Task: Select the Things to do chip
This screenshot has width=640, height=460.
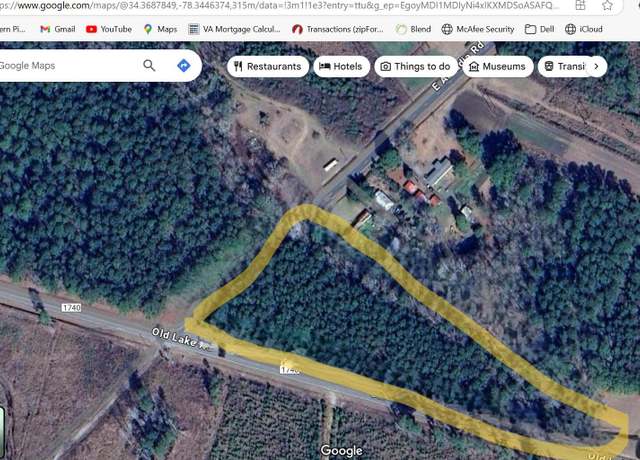Action: pos(416,66)
